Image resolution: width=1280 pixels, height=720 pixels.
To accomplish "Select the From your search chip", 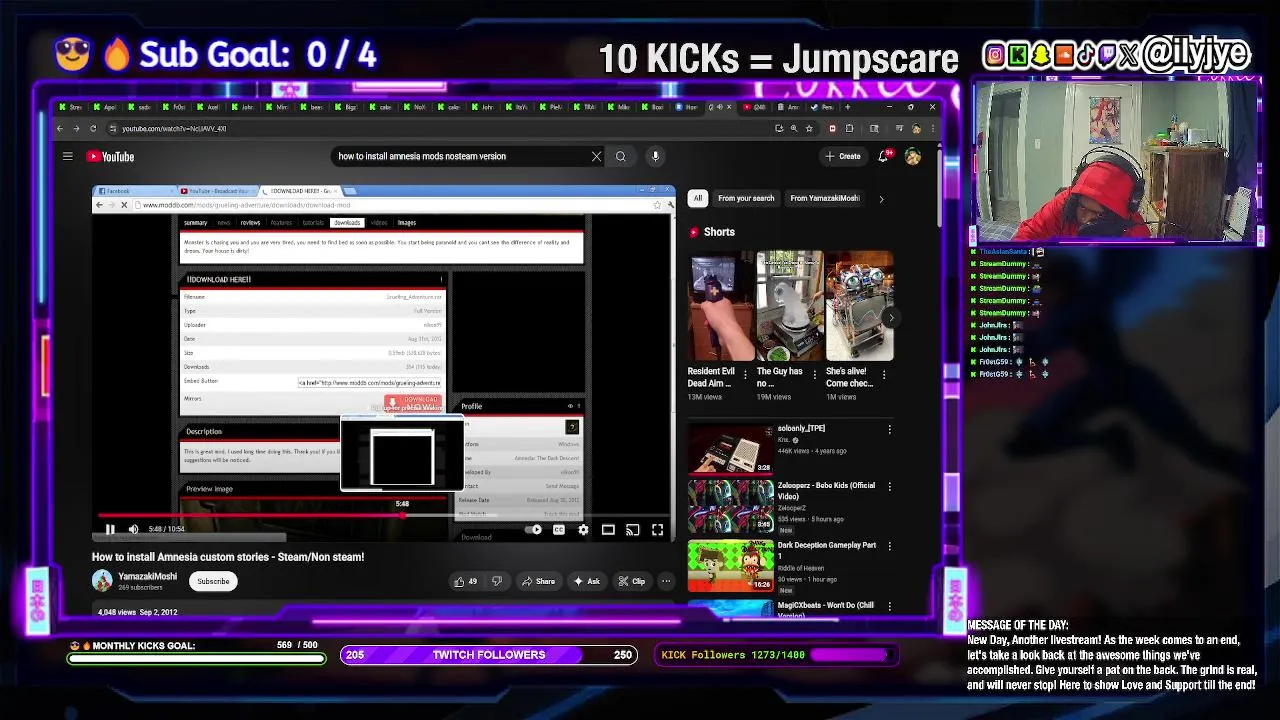I will (x=746, y=198).
